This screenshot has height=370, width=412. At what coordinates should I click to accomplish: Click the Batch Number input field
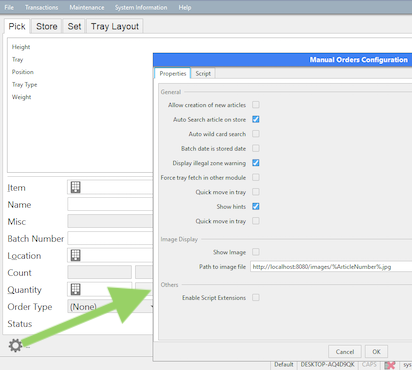(110, 238)
